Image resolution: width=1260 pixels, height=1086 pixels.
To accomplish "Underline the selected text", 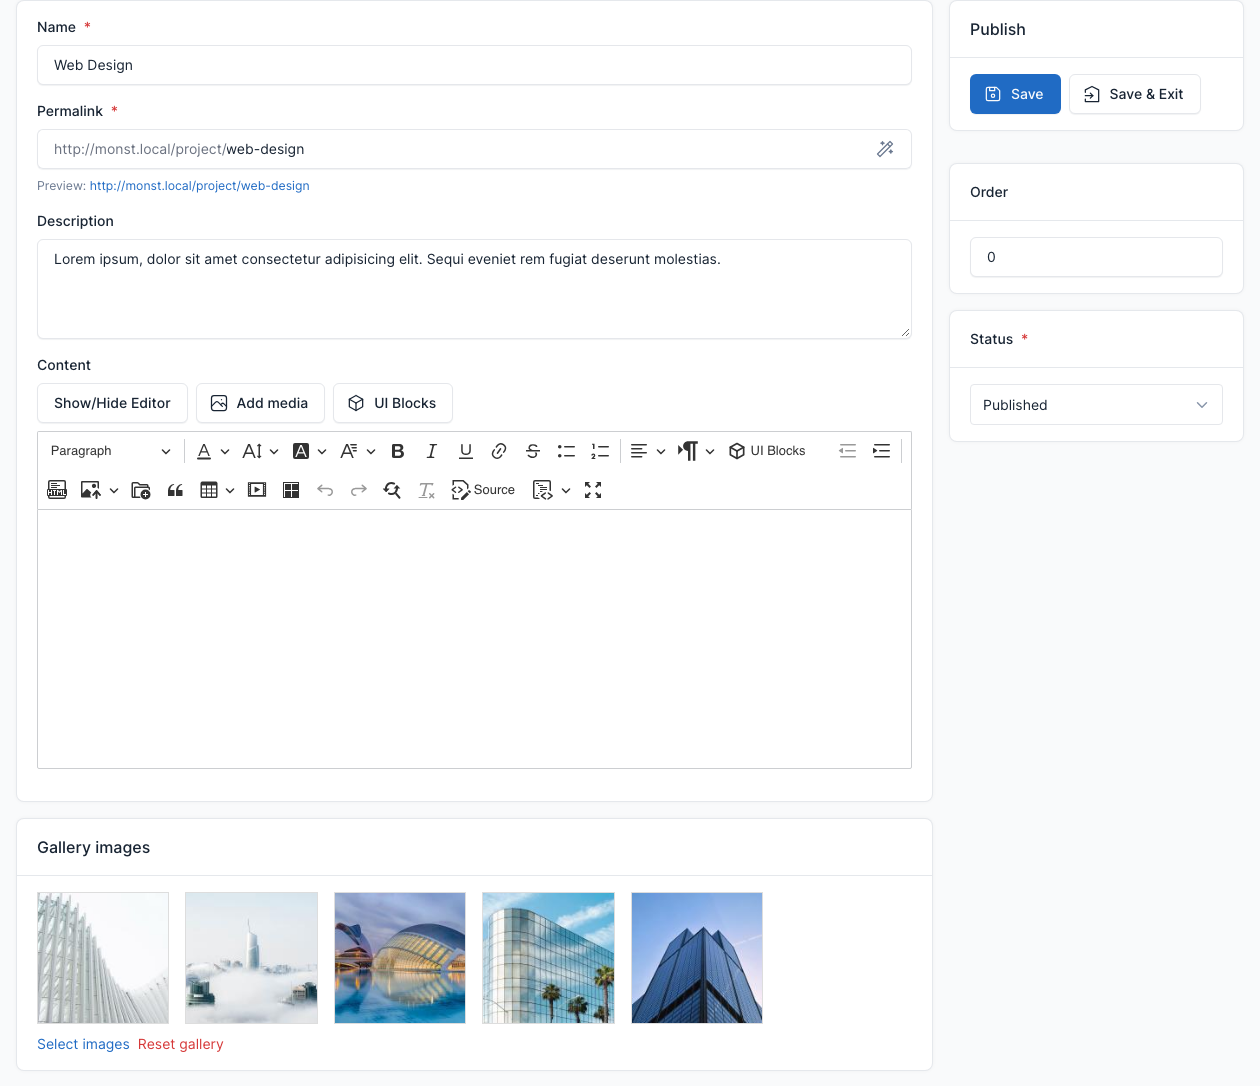I will tap(466, 451).
